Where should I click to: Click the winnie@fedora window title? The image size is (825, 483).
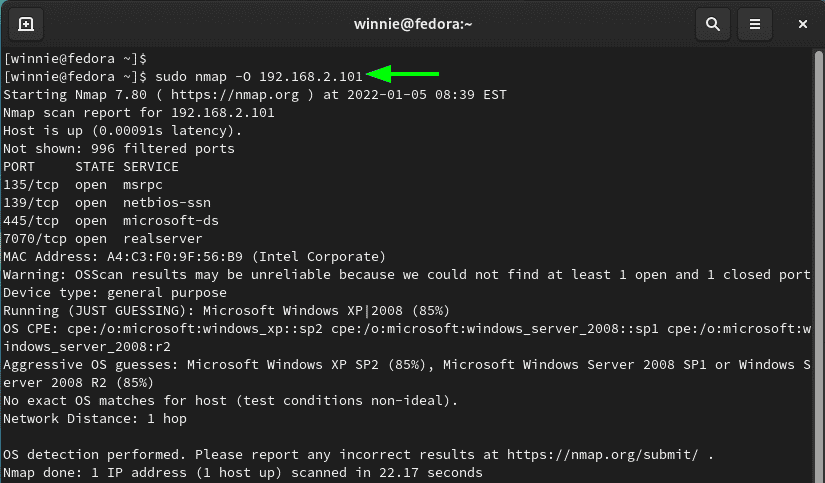pos(413,24)
